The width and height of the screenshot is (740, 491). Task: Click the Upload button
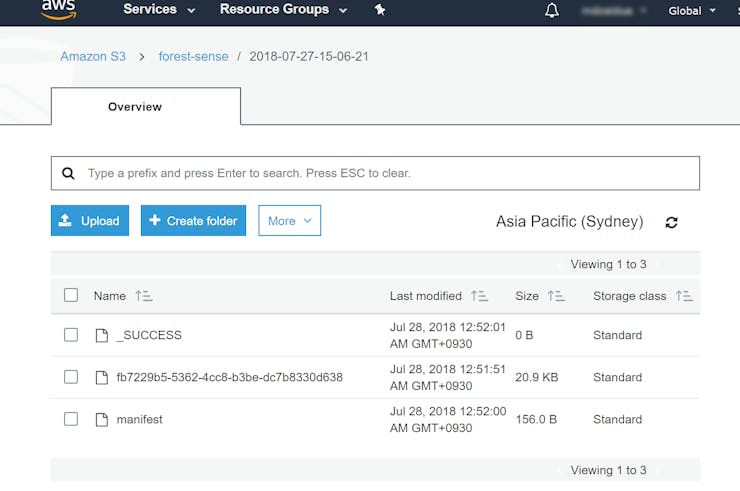coord(90,220)
